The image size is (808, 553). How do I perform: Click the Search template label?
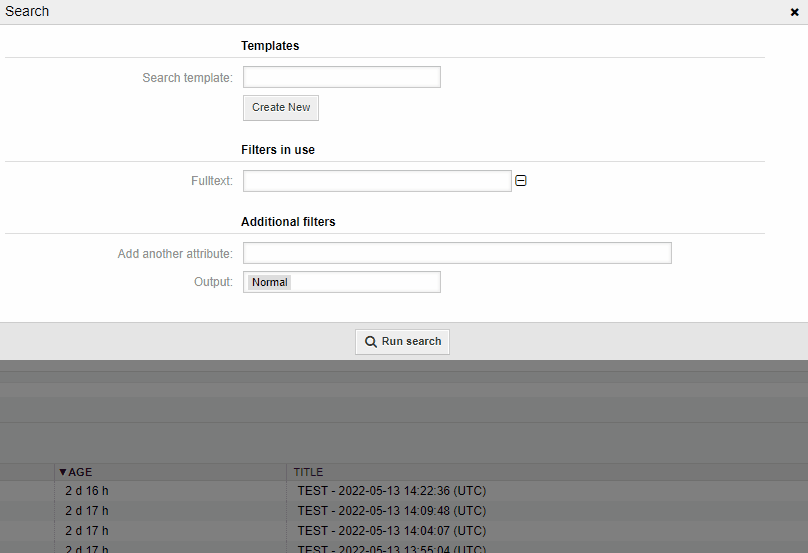pos(187,78)
